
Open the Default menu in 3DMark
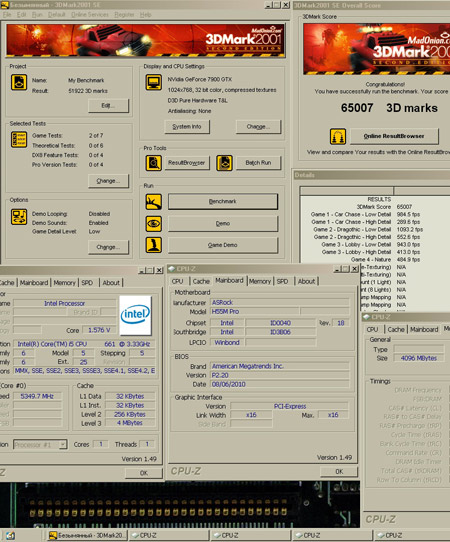[x=56, y=15]
